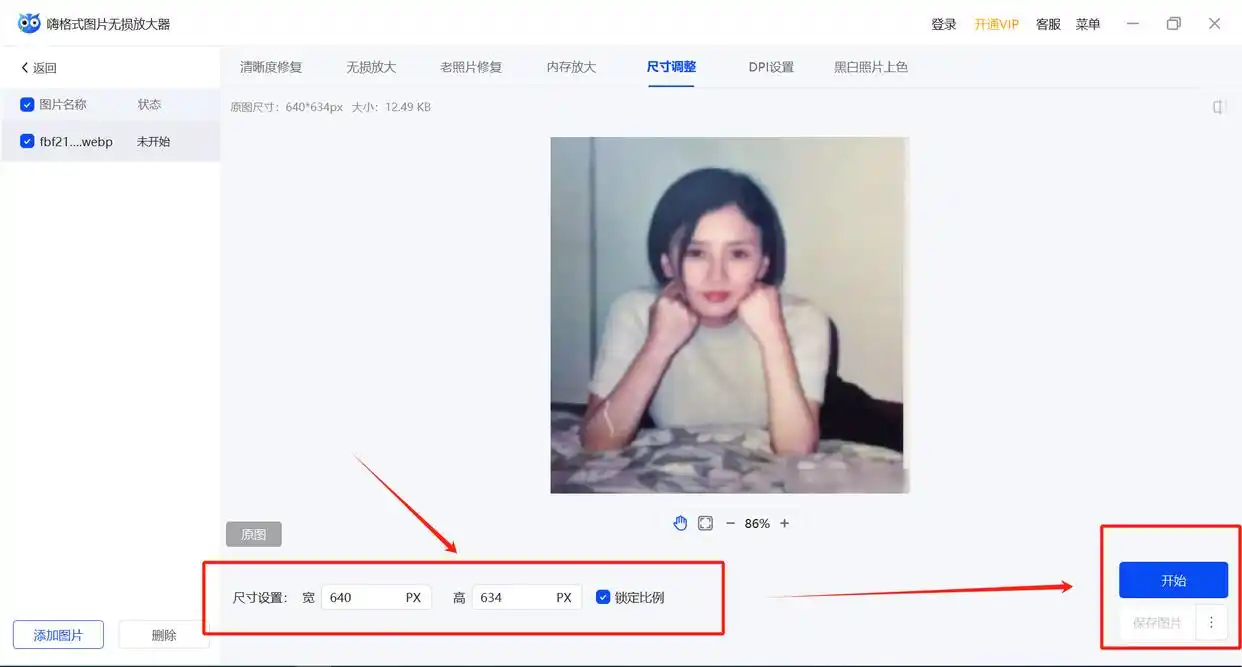
Task: Open the 菜单 menu
Action: click(x=1088, y=24)
